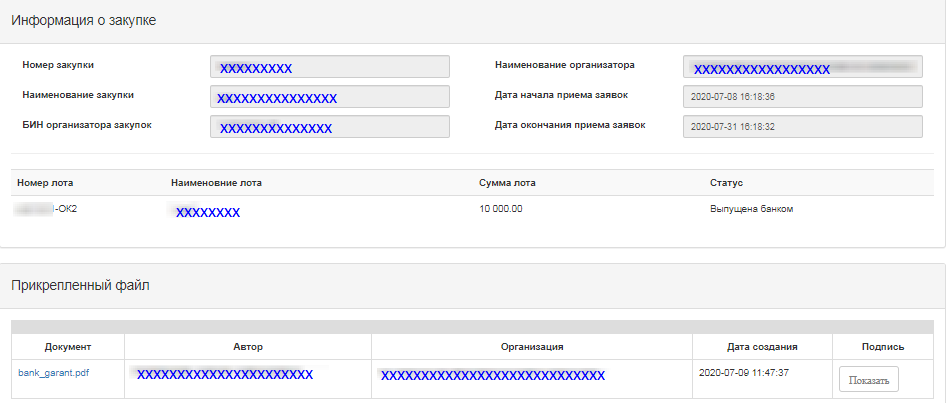Image resolution: width=946 pixels, height=403 pixels.
Task: Click the Номер закупки input field
Action: [x=330, y=67]
